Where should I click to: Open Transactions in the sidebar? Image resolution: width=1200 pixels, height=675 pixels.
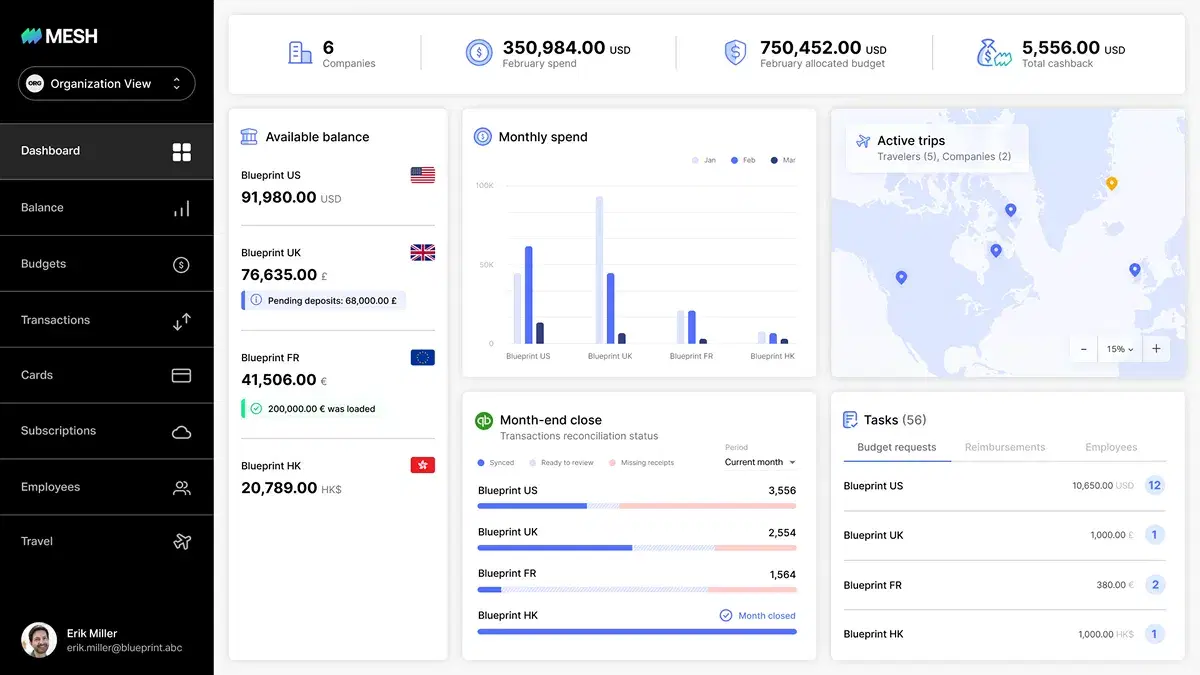tap(106, 320)
